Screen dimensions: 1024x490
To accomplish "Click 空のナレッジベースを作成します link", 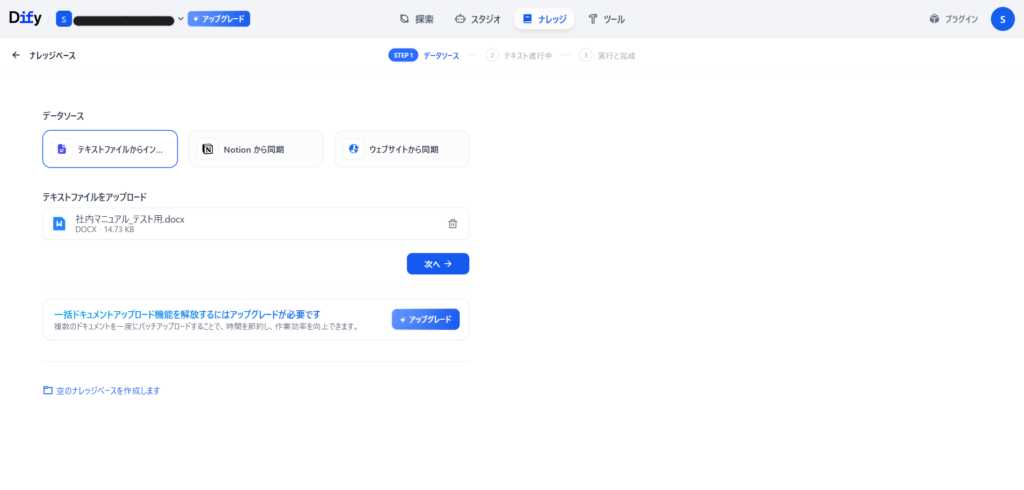I will click(x=108, y=391).
